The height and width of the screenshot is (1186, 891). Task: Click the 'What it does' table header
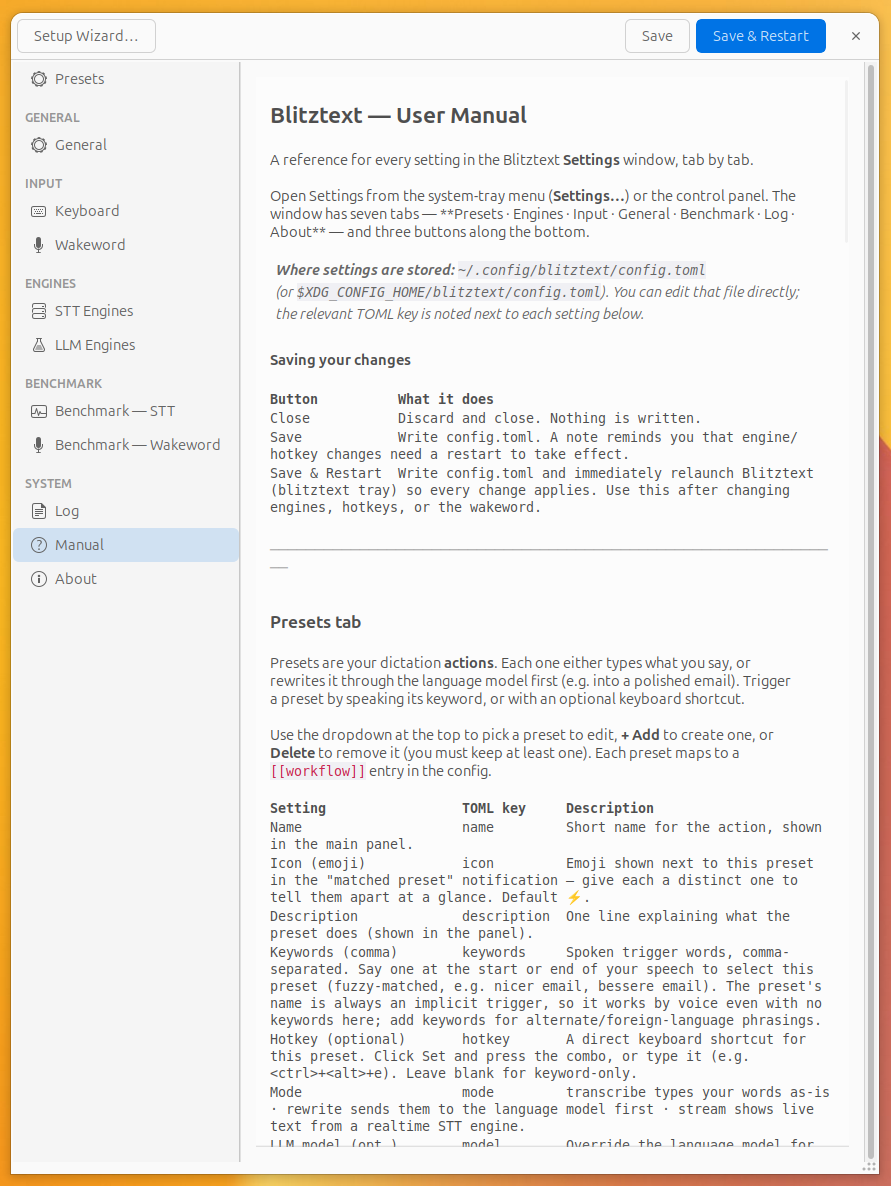click(x=446, y=399)
